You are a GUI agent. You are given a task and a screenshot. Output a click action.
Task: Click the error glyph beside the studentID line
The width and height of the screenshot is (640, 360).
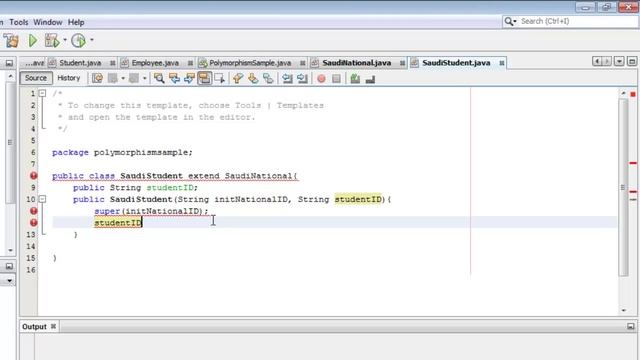(x=33, y=223)
